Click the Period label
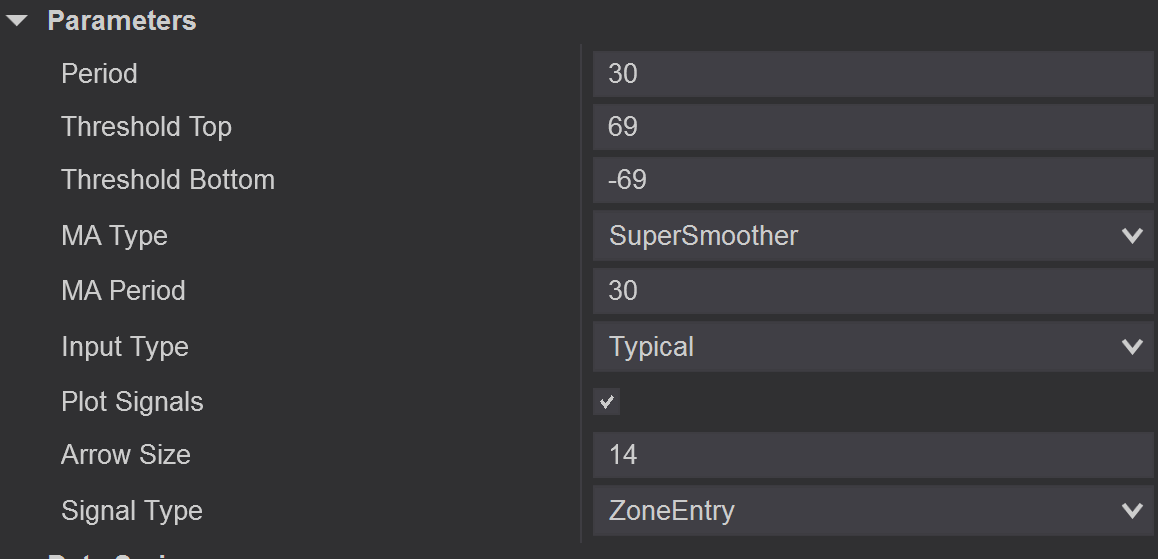 pyautogui.click(x=99, y=74)
